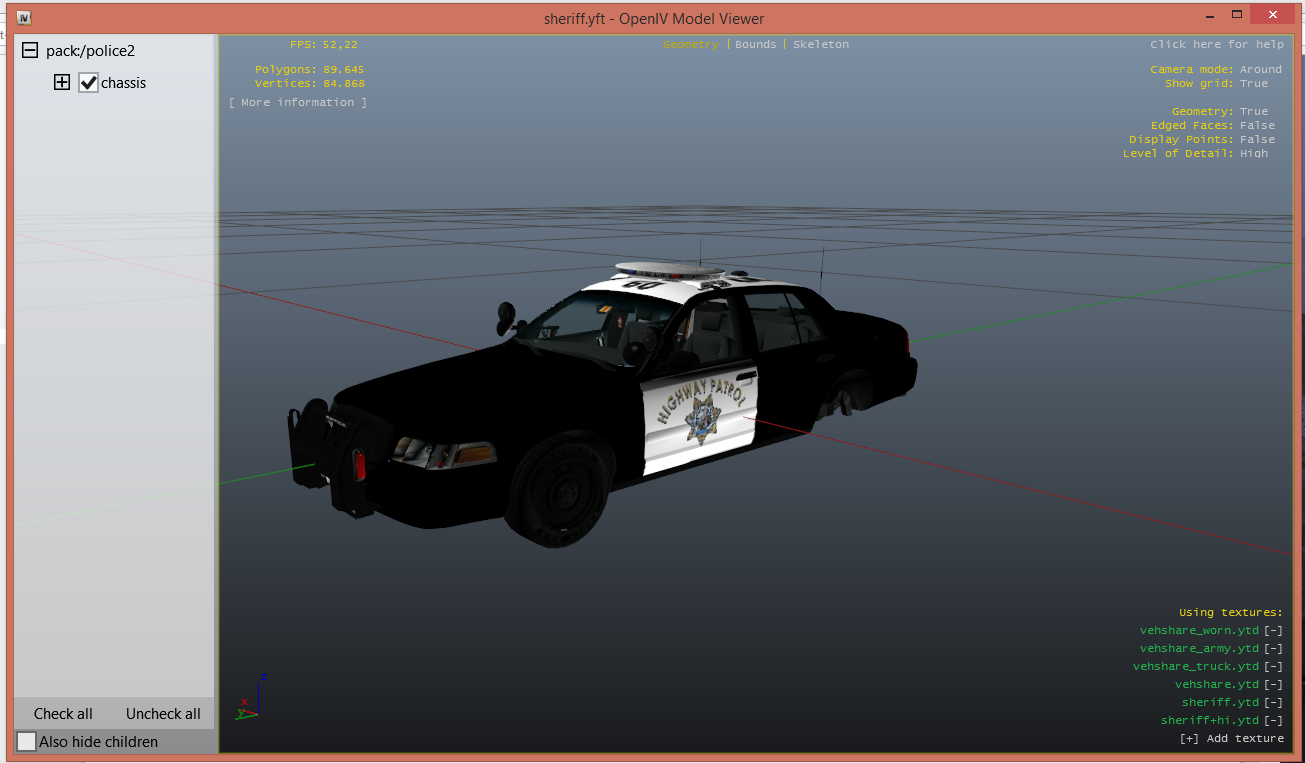The height and width of the screenshot is (763, 1305).
Task: Uncheck the chassis checkbox
Action: (89, 82)
